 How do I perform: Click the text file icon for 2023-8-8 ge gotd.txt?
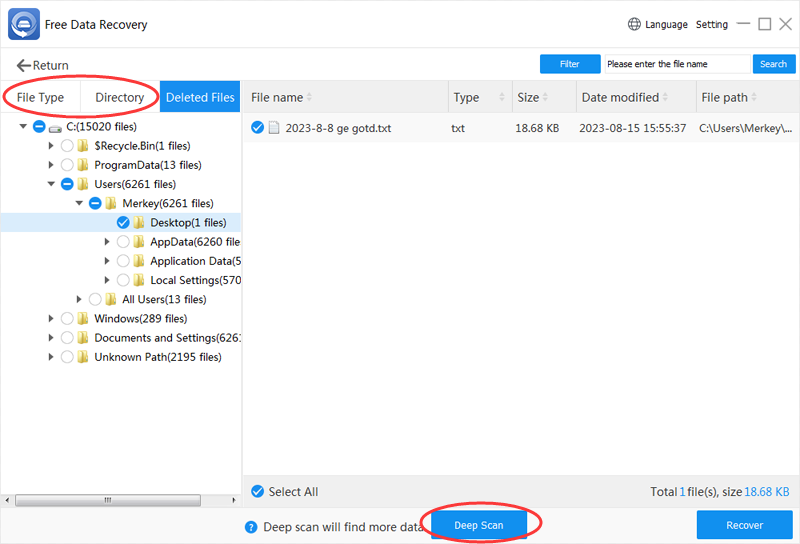[273, 128]
